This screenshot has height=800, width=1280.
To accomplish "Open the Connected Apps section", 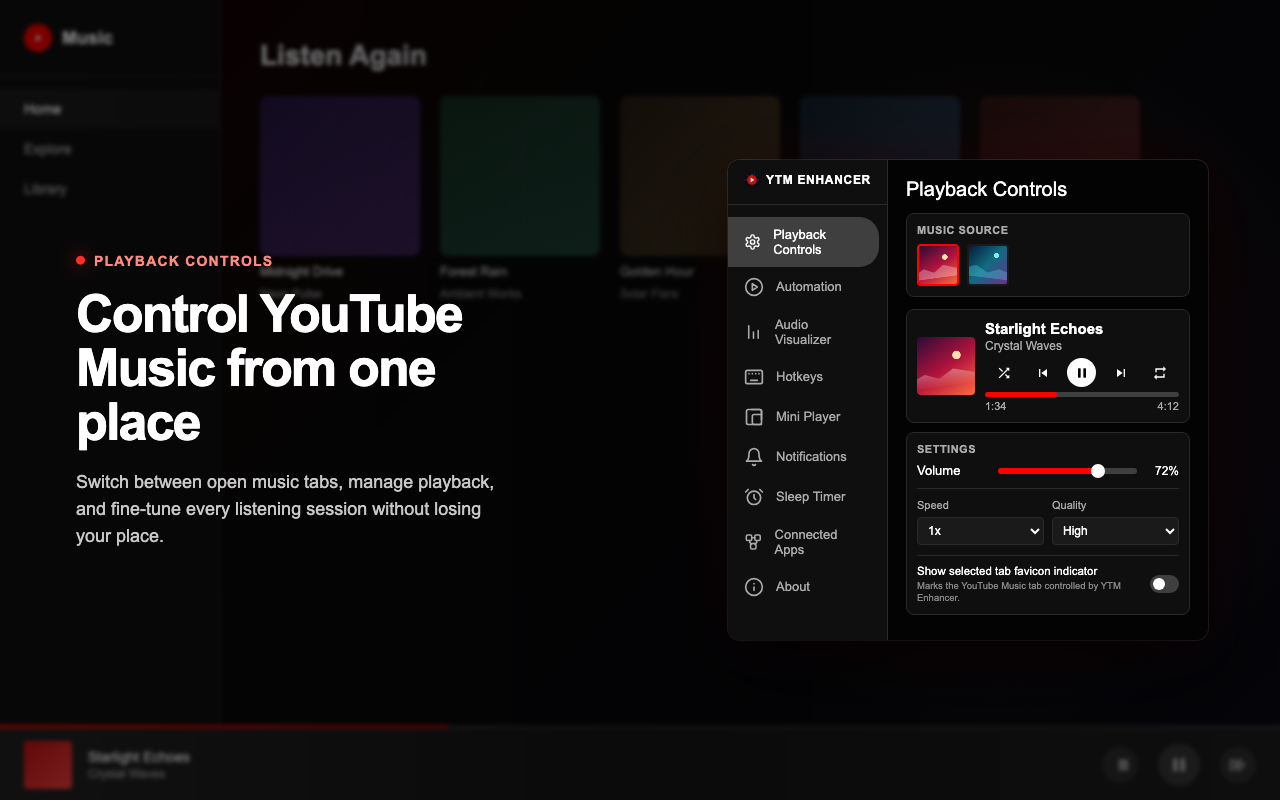I will coord(803,542).
